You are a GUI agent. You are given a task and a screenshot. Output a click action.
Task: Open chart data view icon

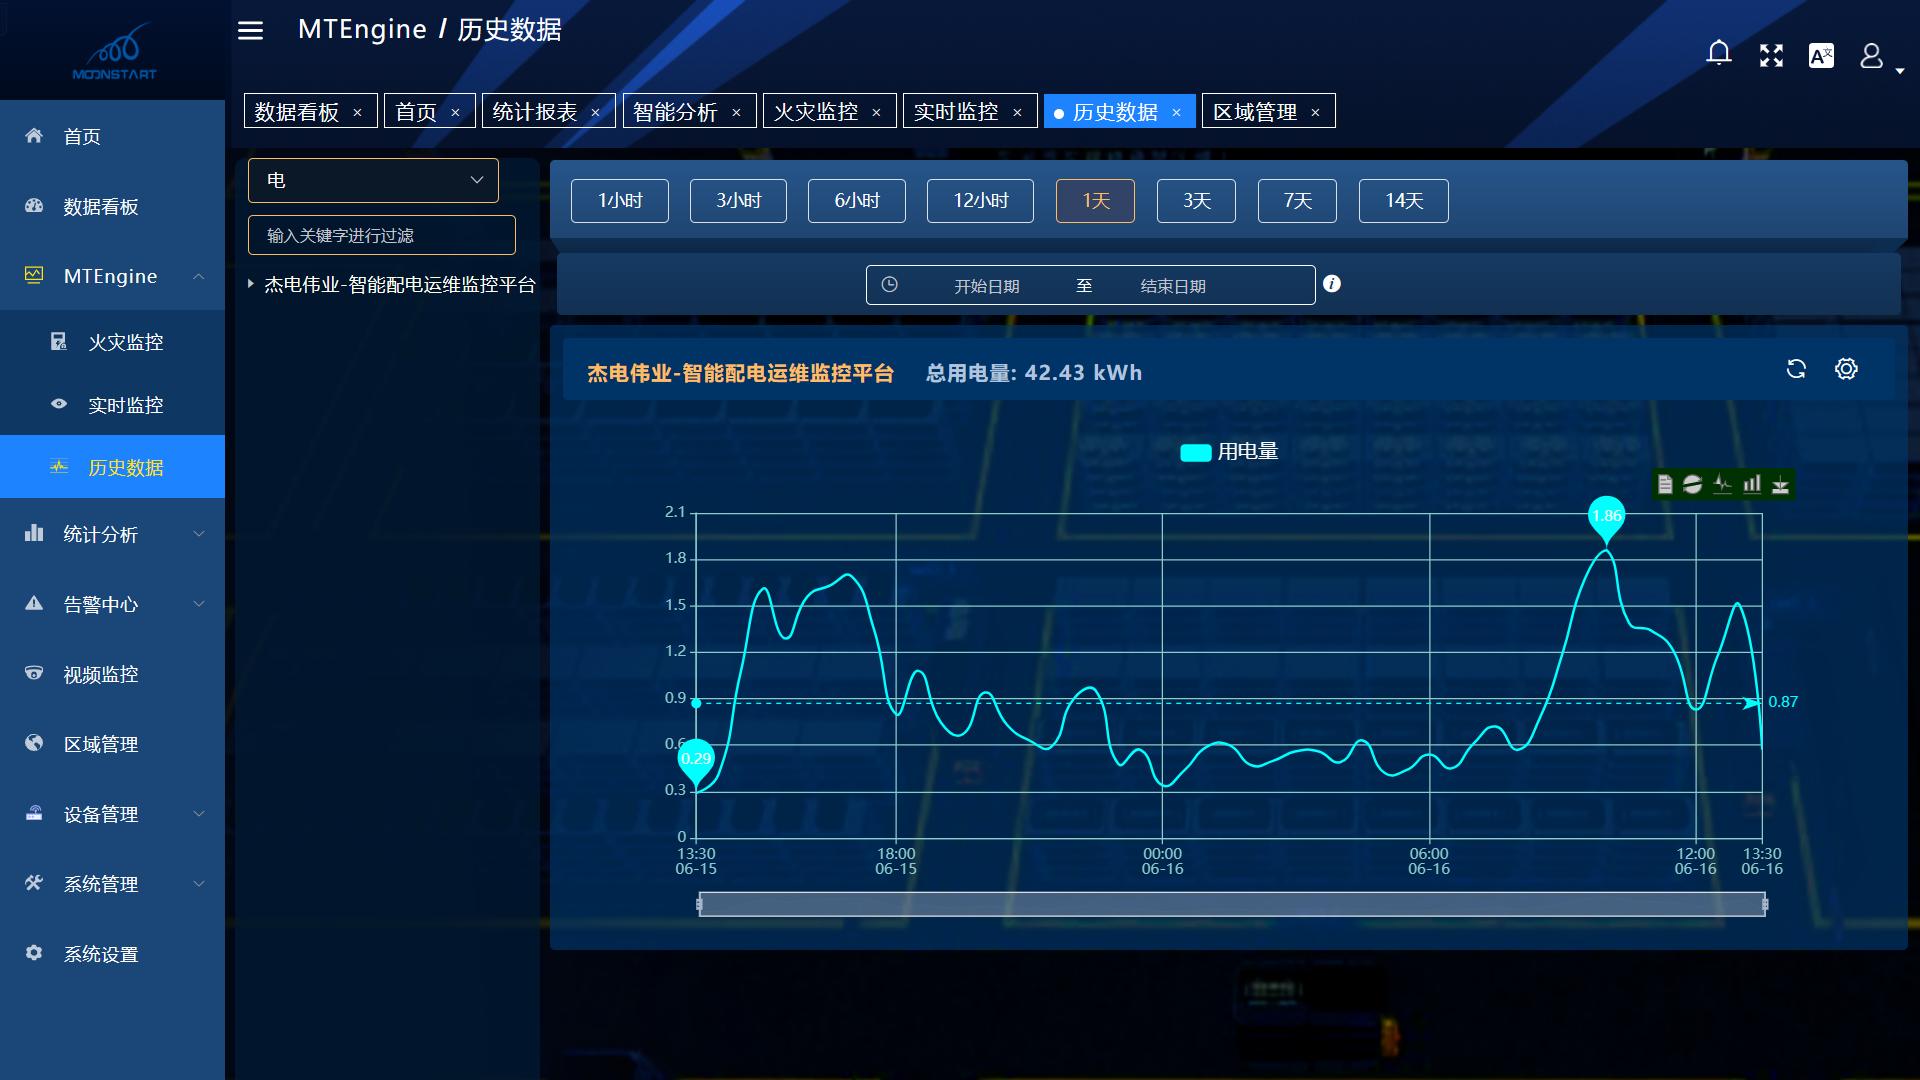coord(1664,485)
